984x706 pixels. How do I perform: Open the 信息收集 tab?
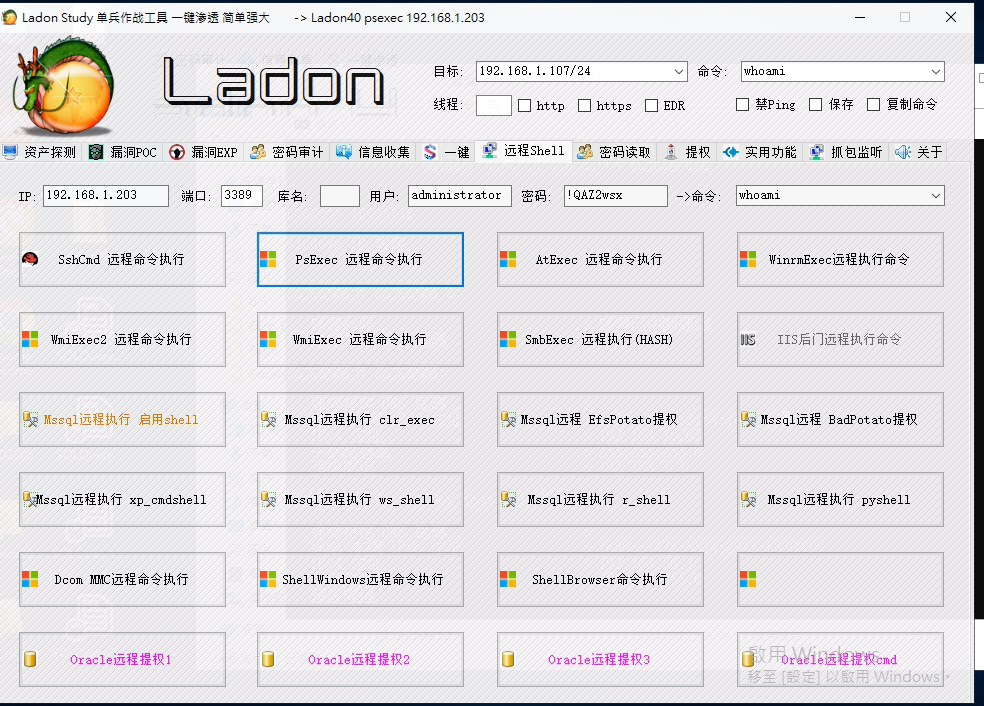click(373, 152)
